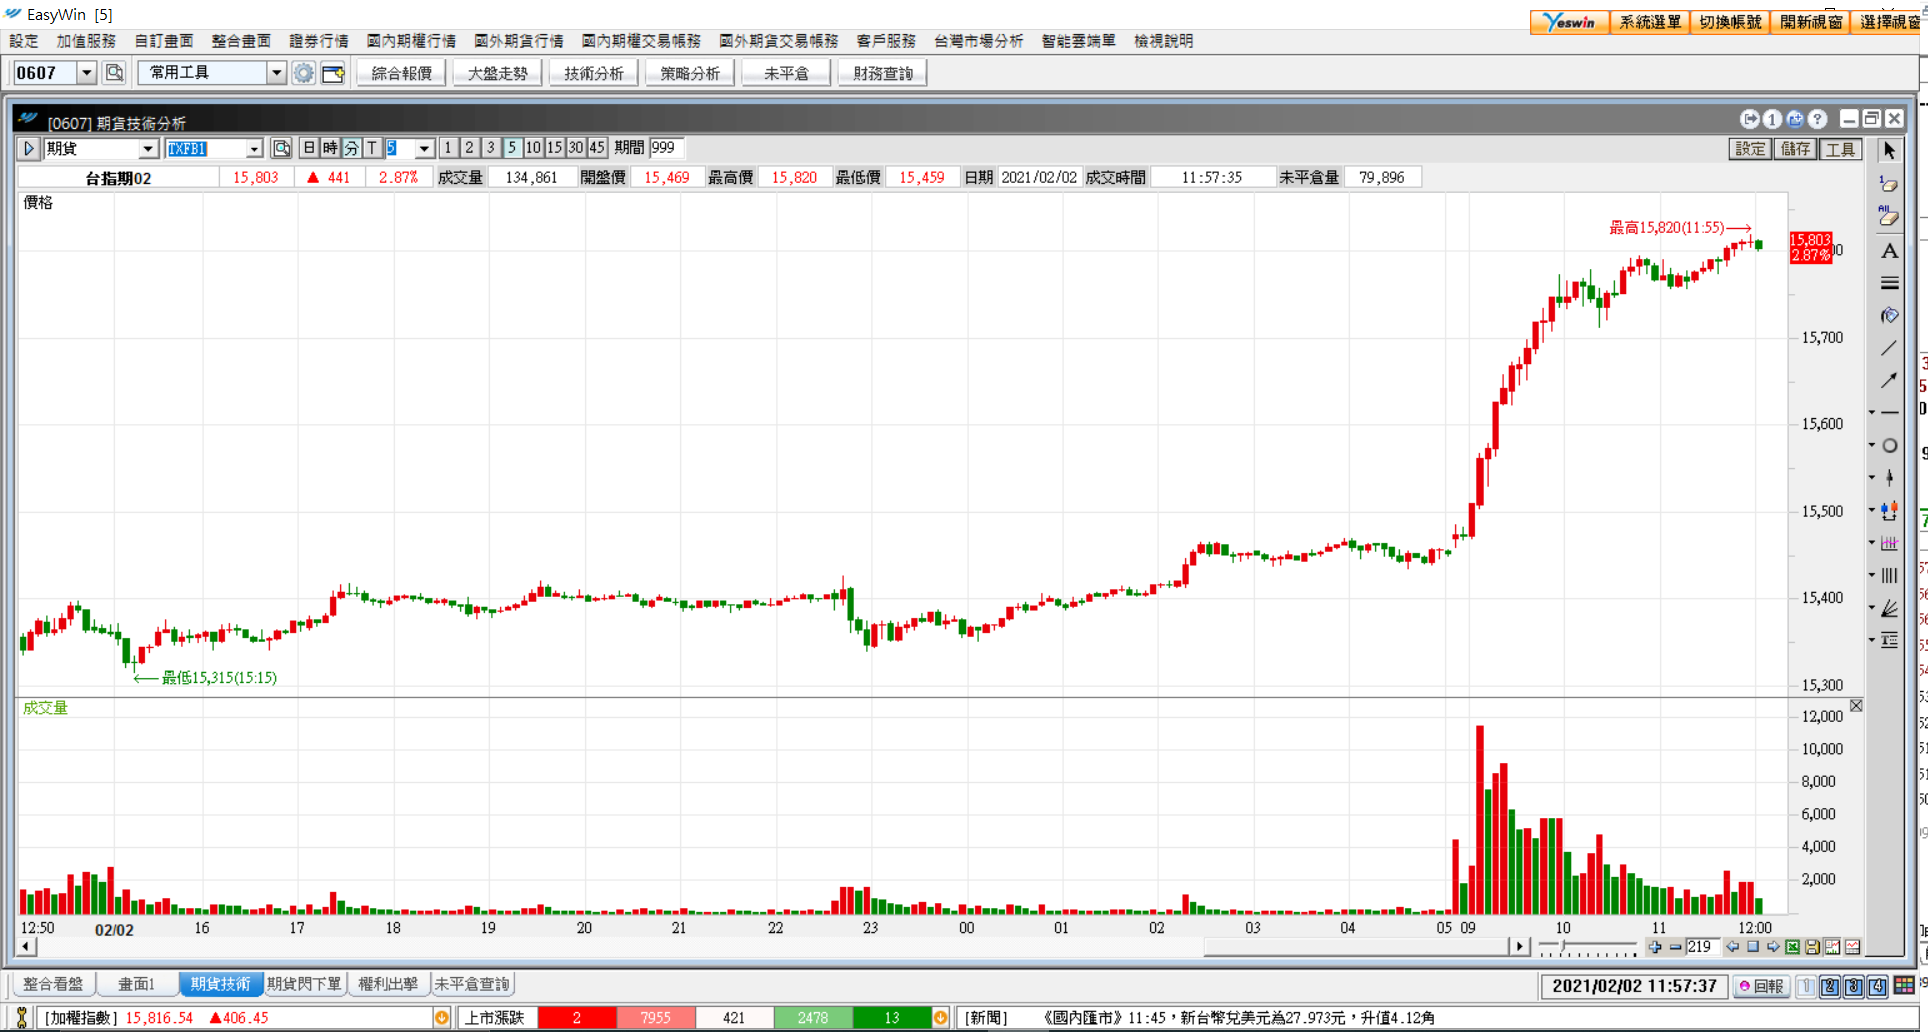Toggle daily (日) chart period
Image resolution: width=1928 pixels, height=1032 pixels.
(x=309, y=148)
